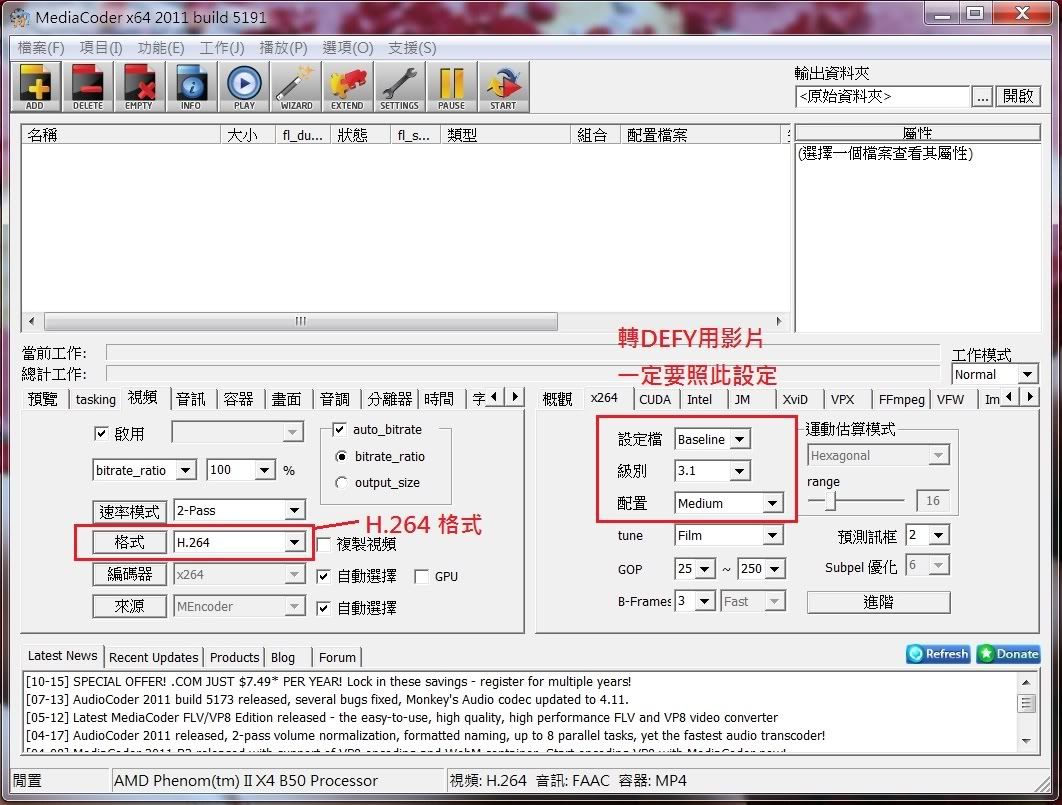Toggle 自動選擇 checkbox beside source
1062x805 pixels.
324,608
